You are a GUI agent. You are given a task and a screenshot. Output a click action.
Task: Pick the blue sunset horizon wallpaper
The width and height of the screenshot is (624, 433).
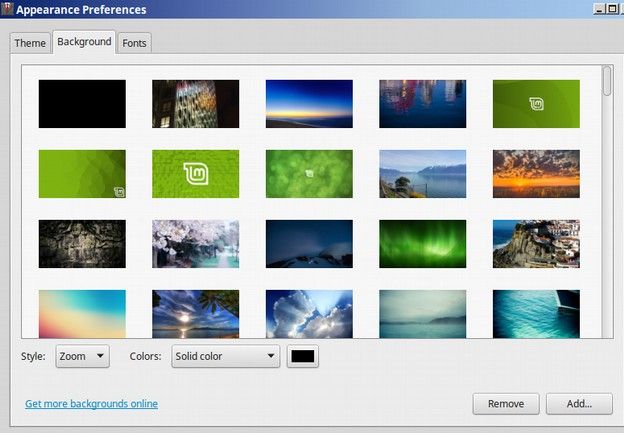(x=309, y=104)
